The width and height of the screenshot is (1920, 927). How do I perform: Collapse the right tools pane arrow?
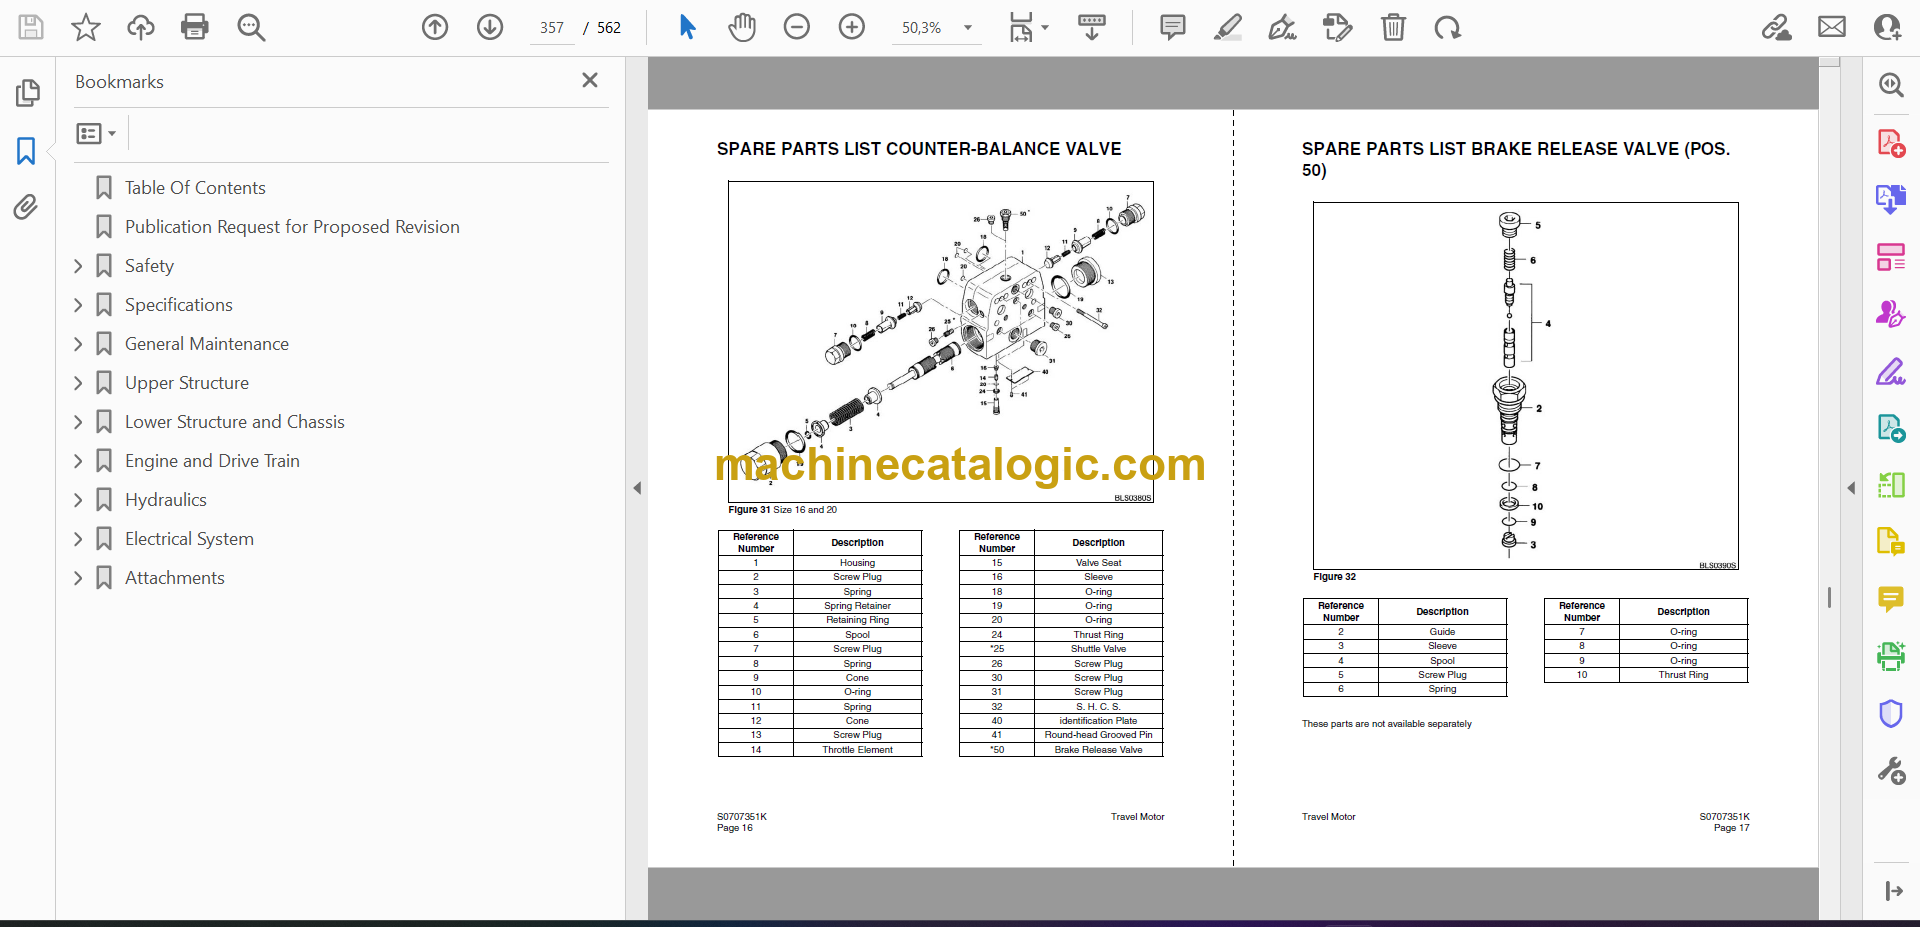tap(1851, 488)
